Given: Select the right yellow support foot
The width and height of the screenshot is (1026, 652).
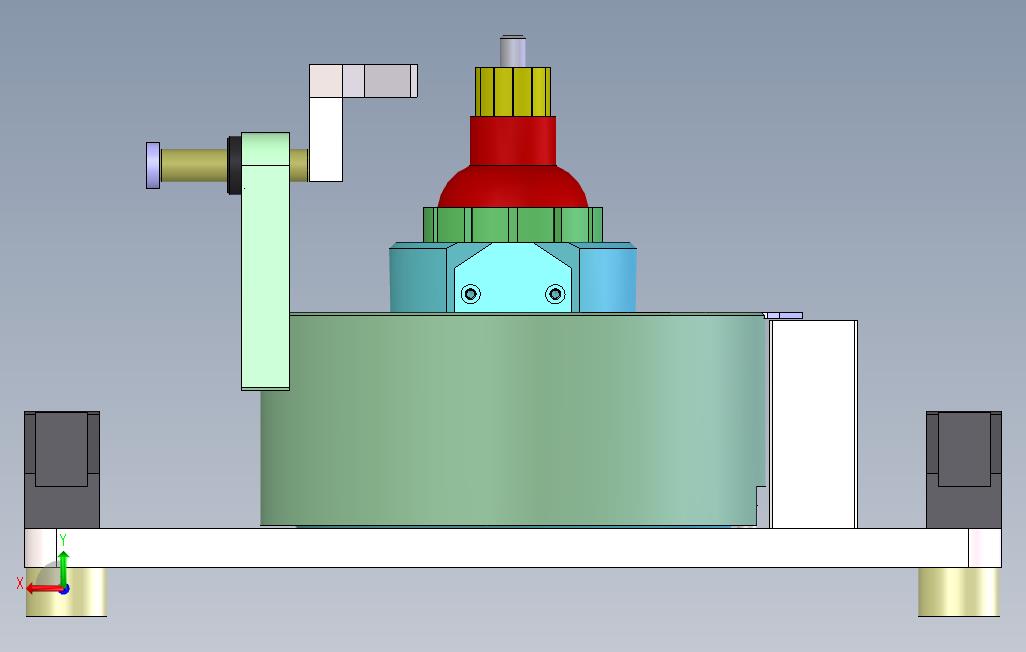Looking at the screenshot, I should coord(959,592).
